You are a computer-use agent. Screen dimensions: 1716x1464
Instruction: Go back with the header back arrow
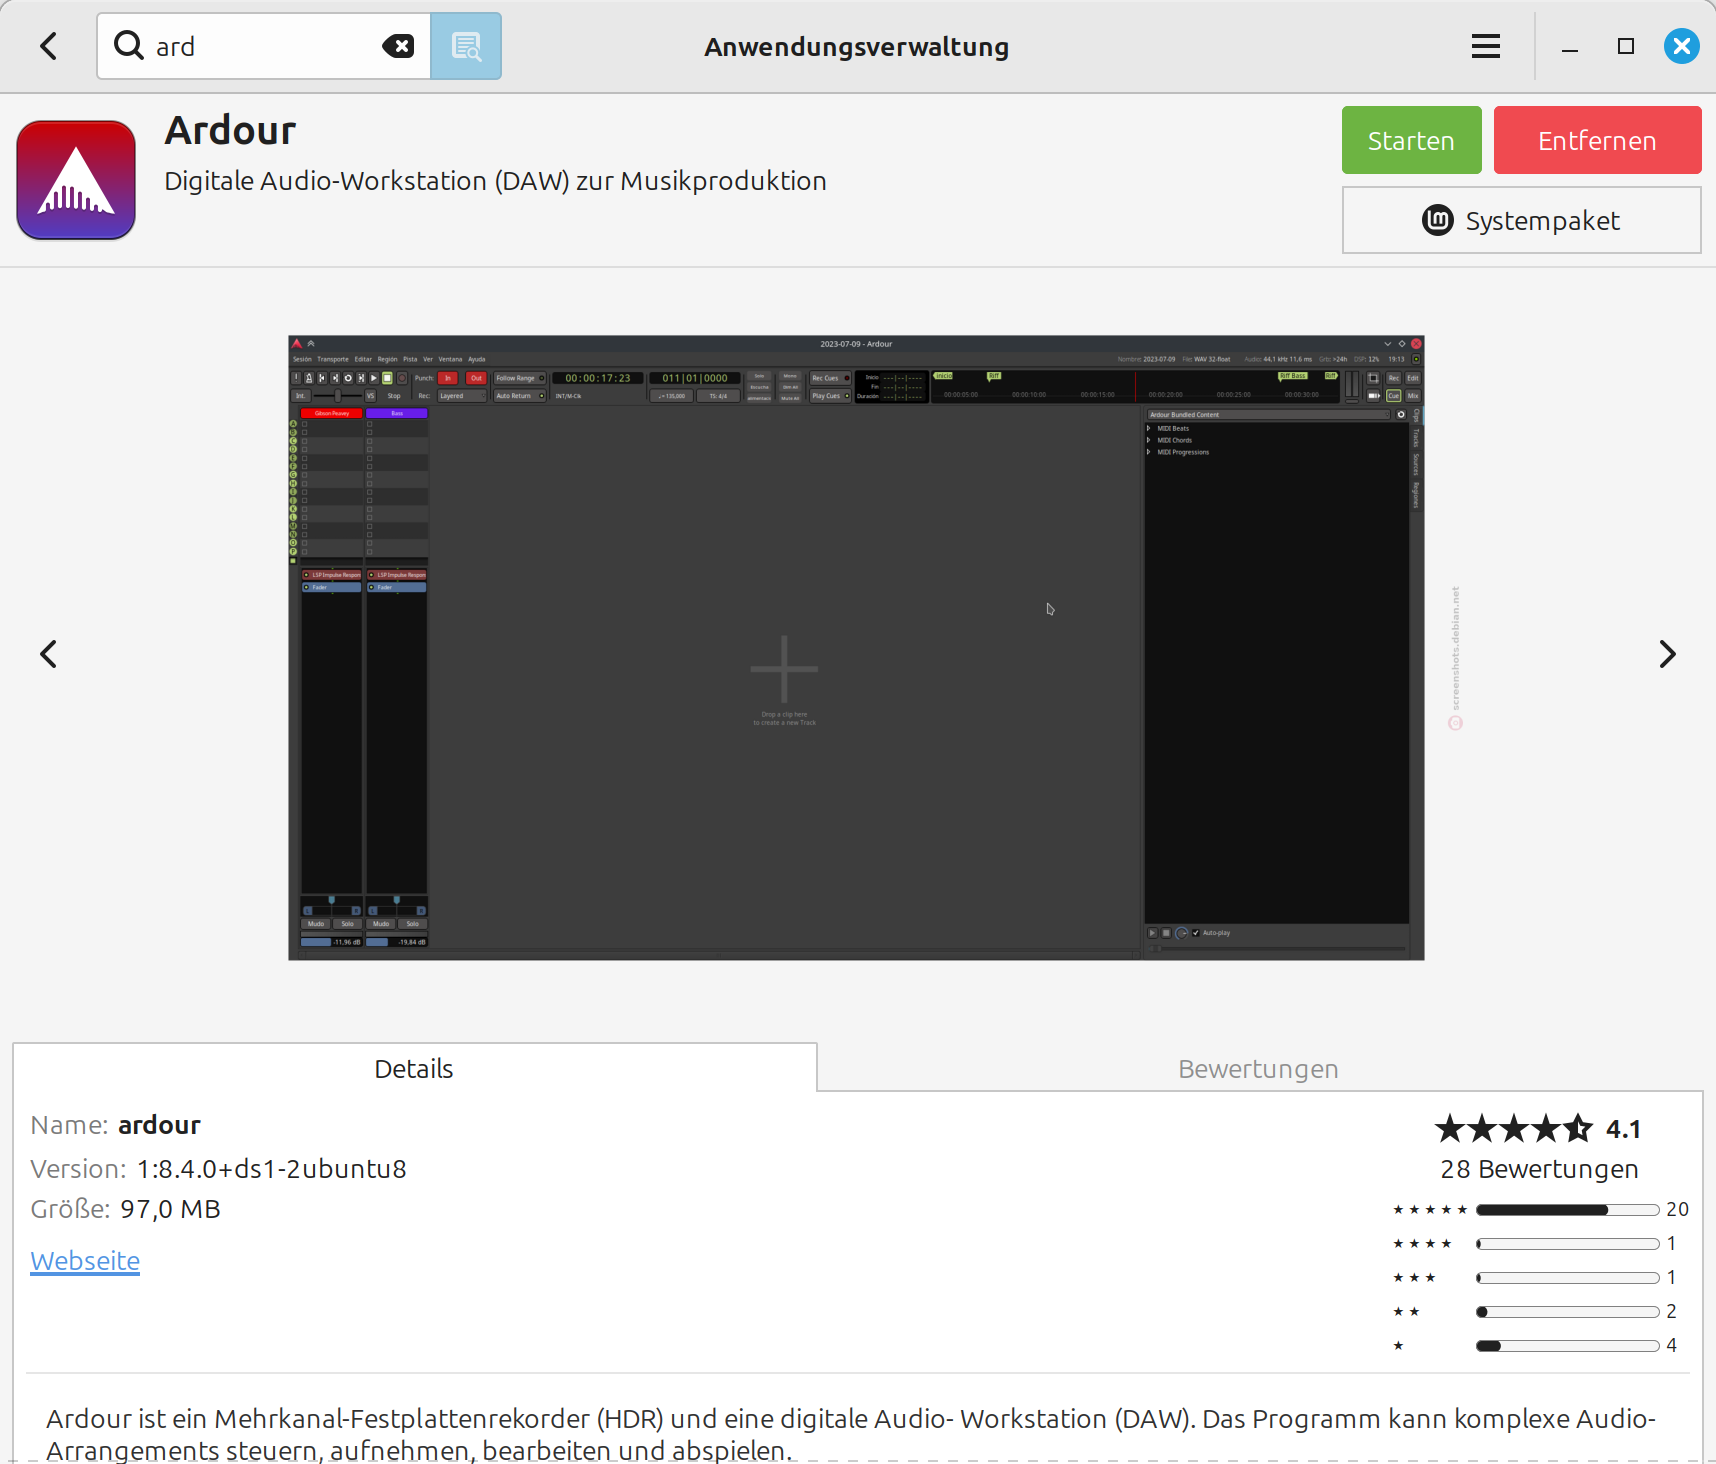click(48, 46)
